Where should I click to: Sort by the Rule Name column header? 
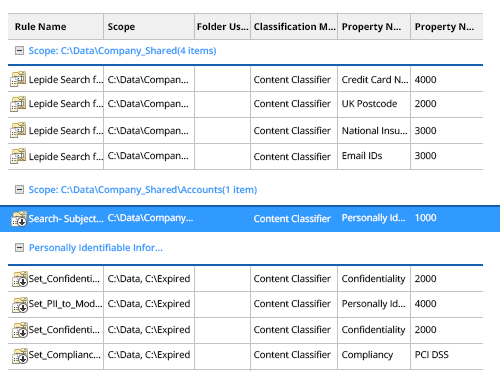pos(56,27)
